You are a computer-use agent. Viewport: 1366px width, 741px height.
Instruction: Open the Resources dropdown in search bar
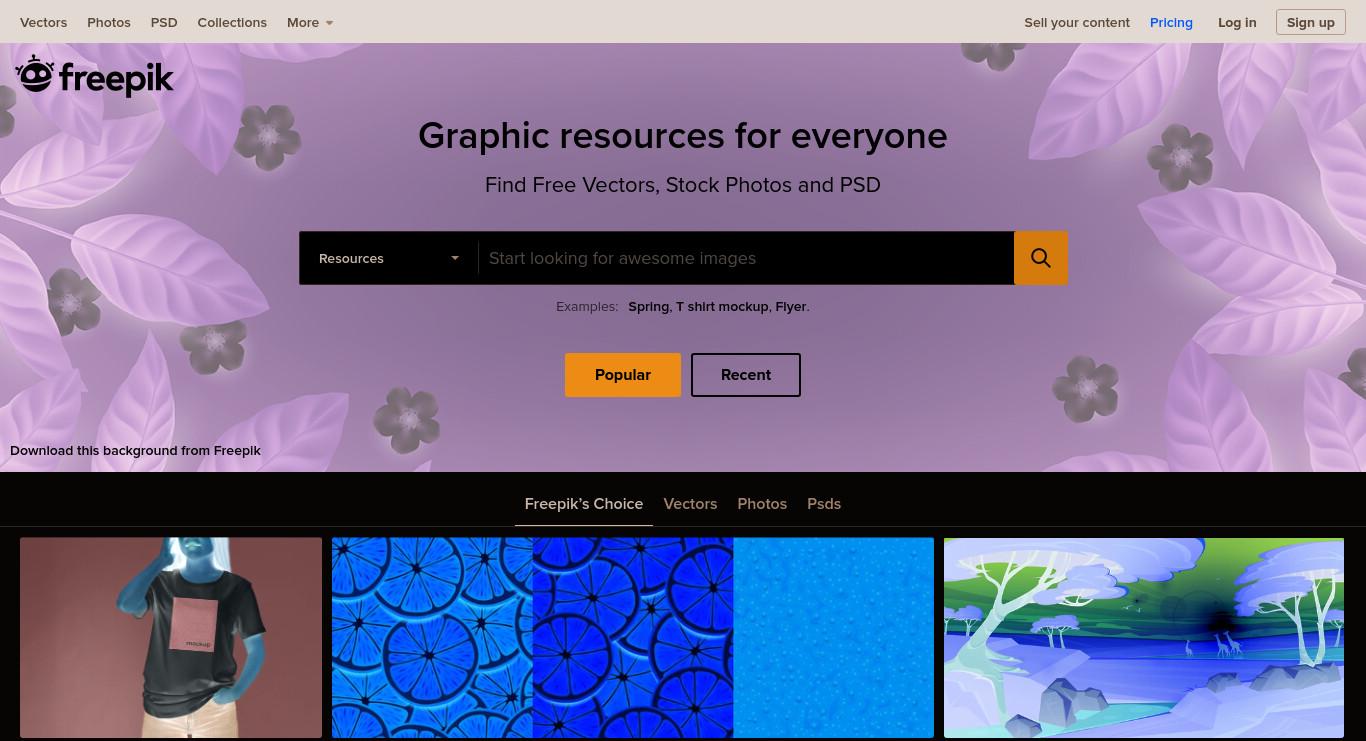[x=389, y=258]
